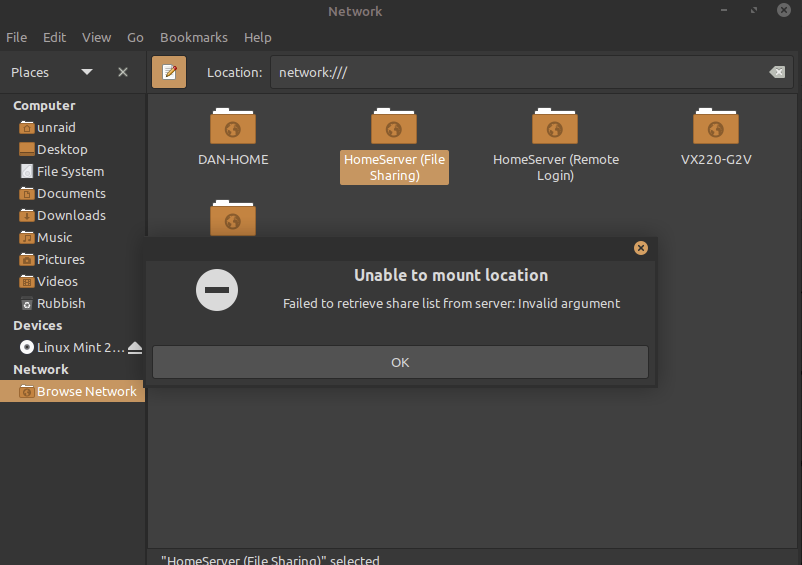This screenshot has height=565, width=802.
Task: Dismiss the error dialog with its close icon
Action: point(640,248)
